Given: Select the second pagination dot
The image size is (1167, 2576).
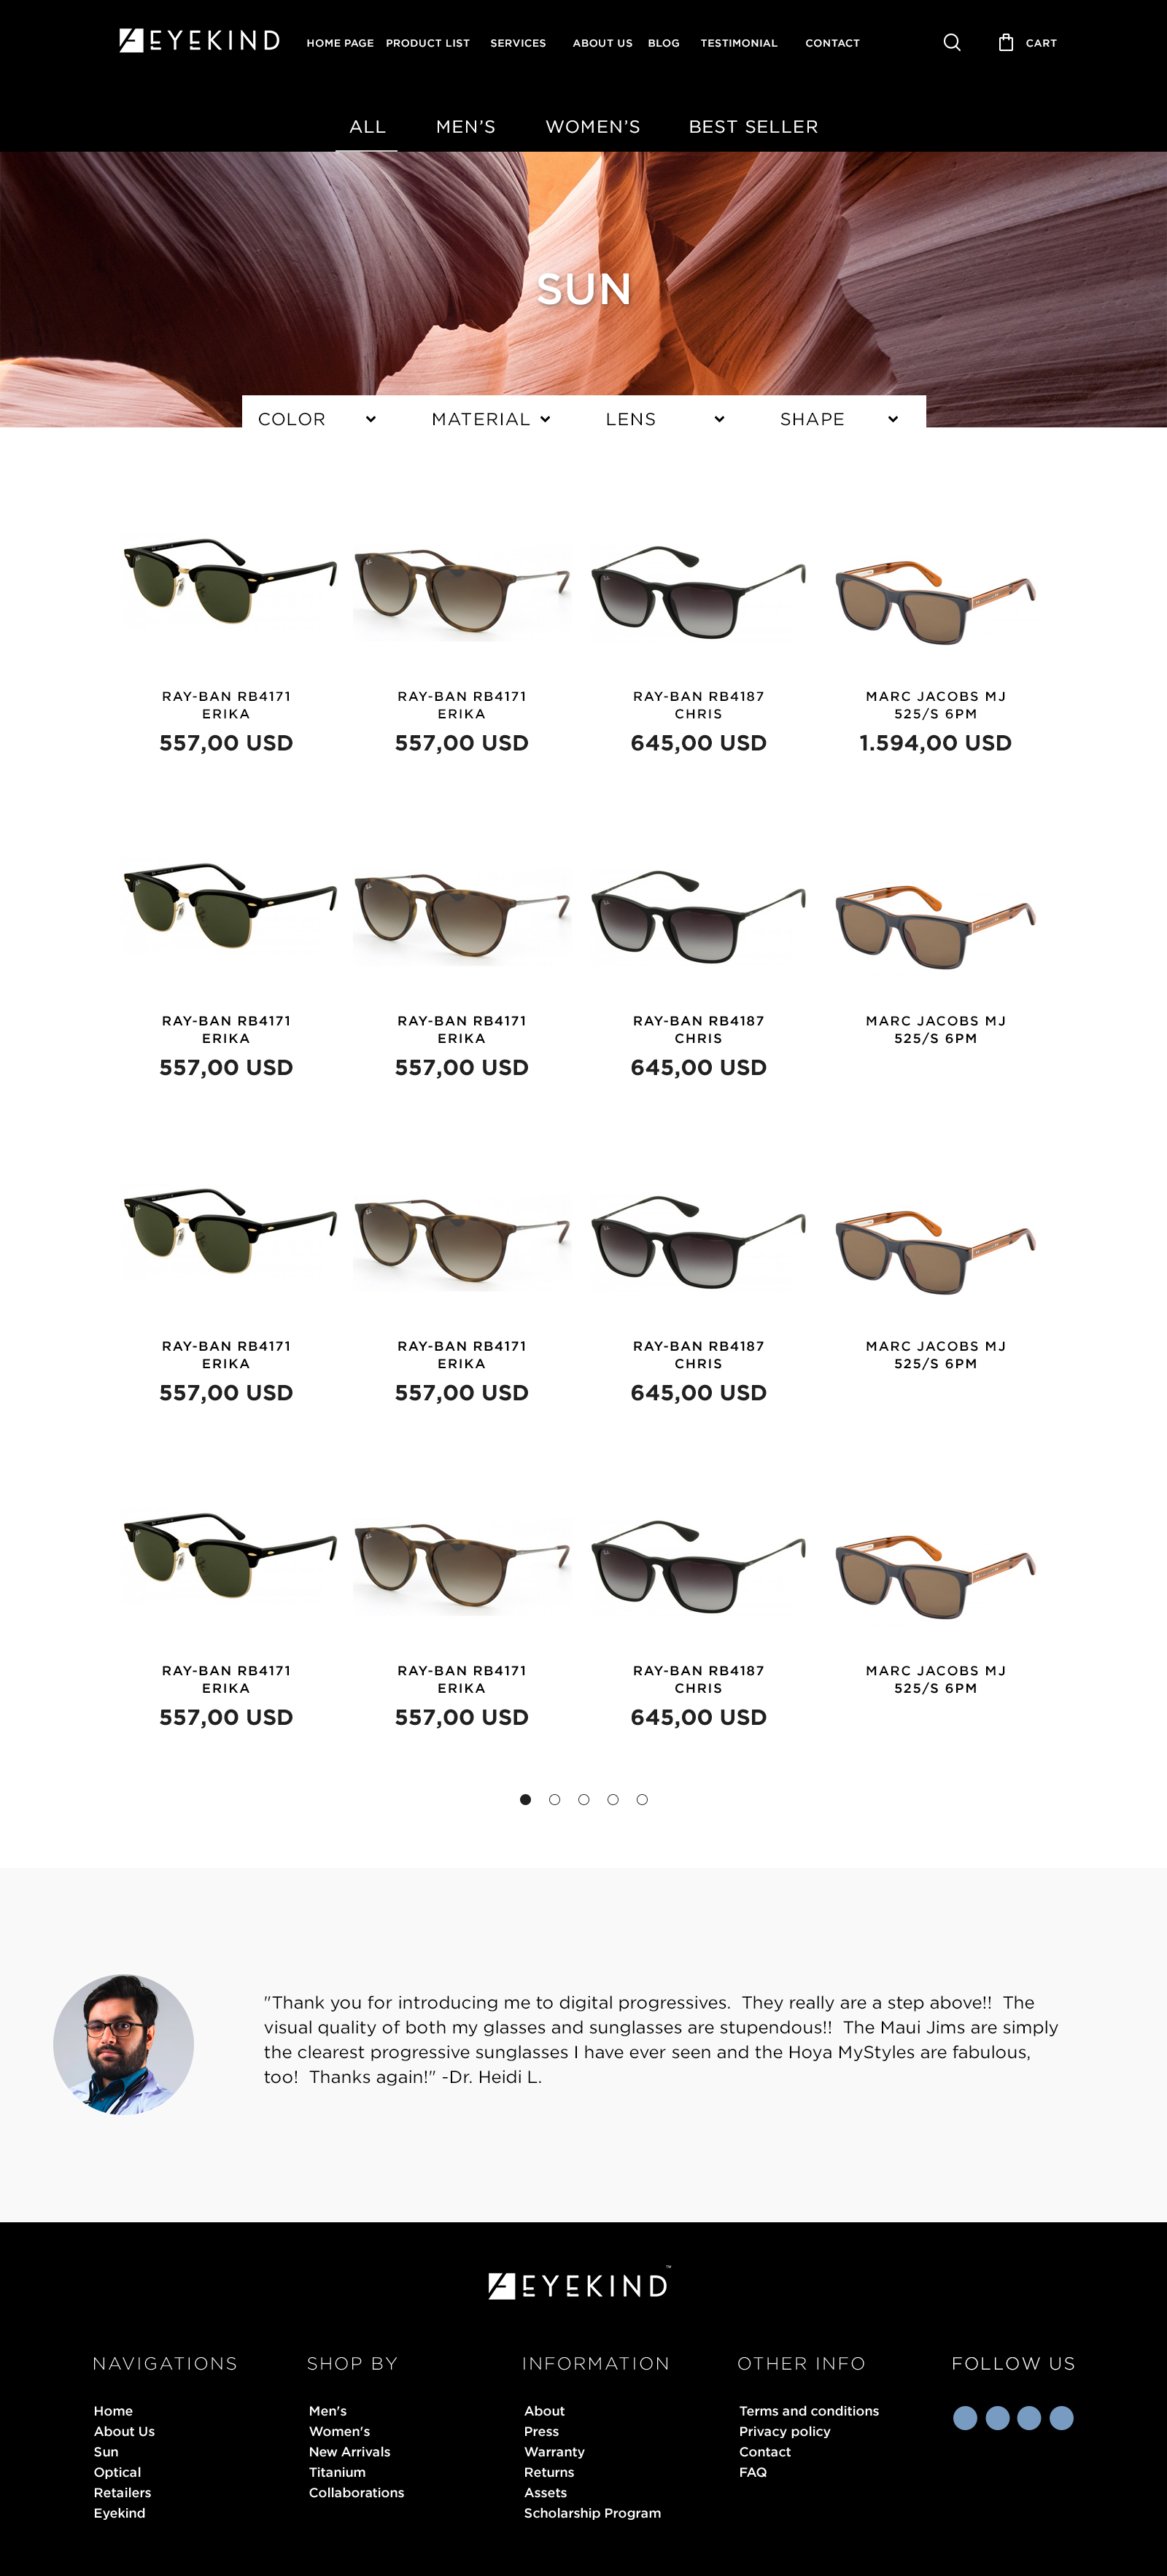Looking at the screenshot, I should (x=554, y=1799).
